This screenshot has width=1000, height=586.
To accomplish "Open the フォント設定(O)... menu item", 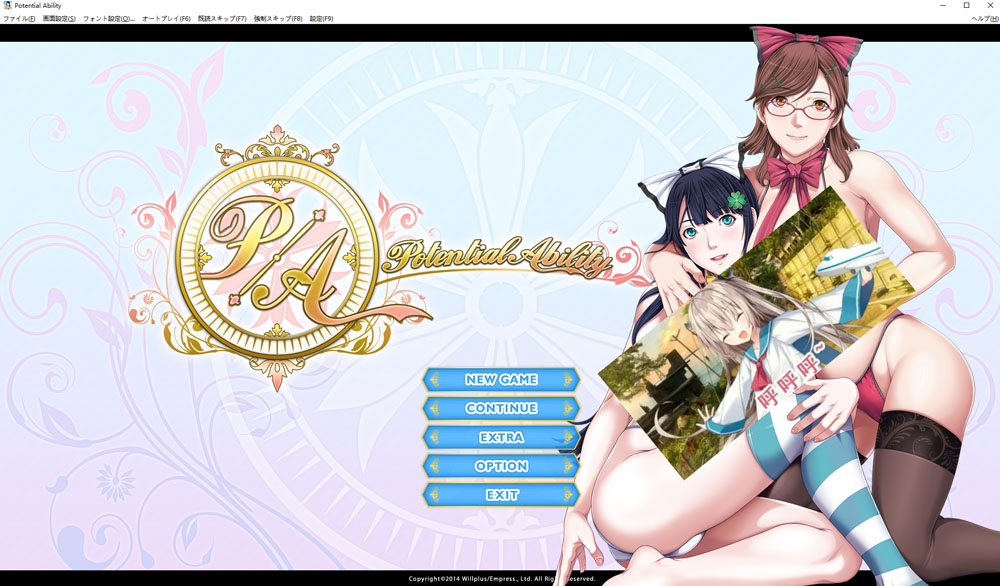I will point(108,18).
